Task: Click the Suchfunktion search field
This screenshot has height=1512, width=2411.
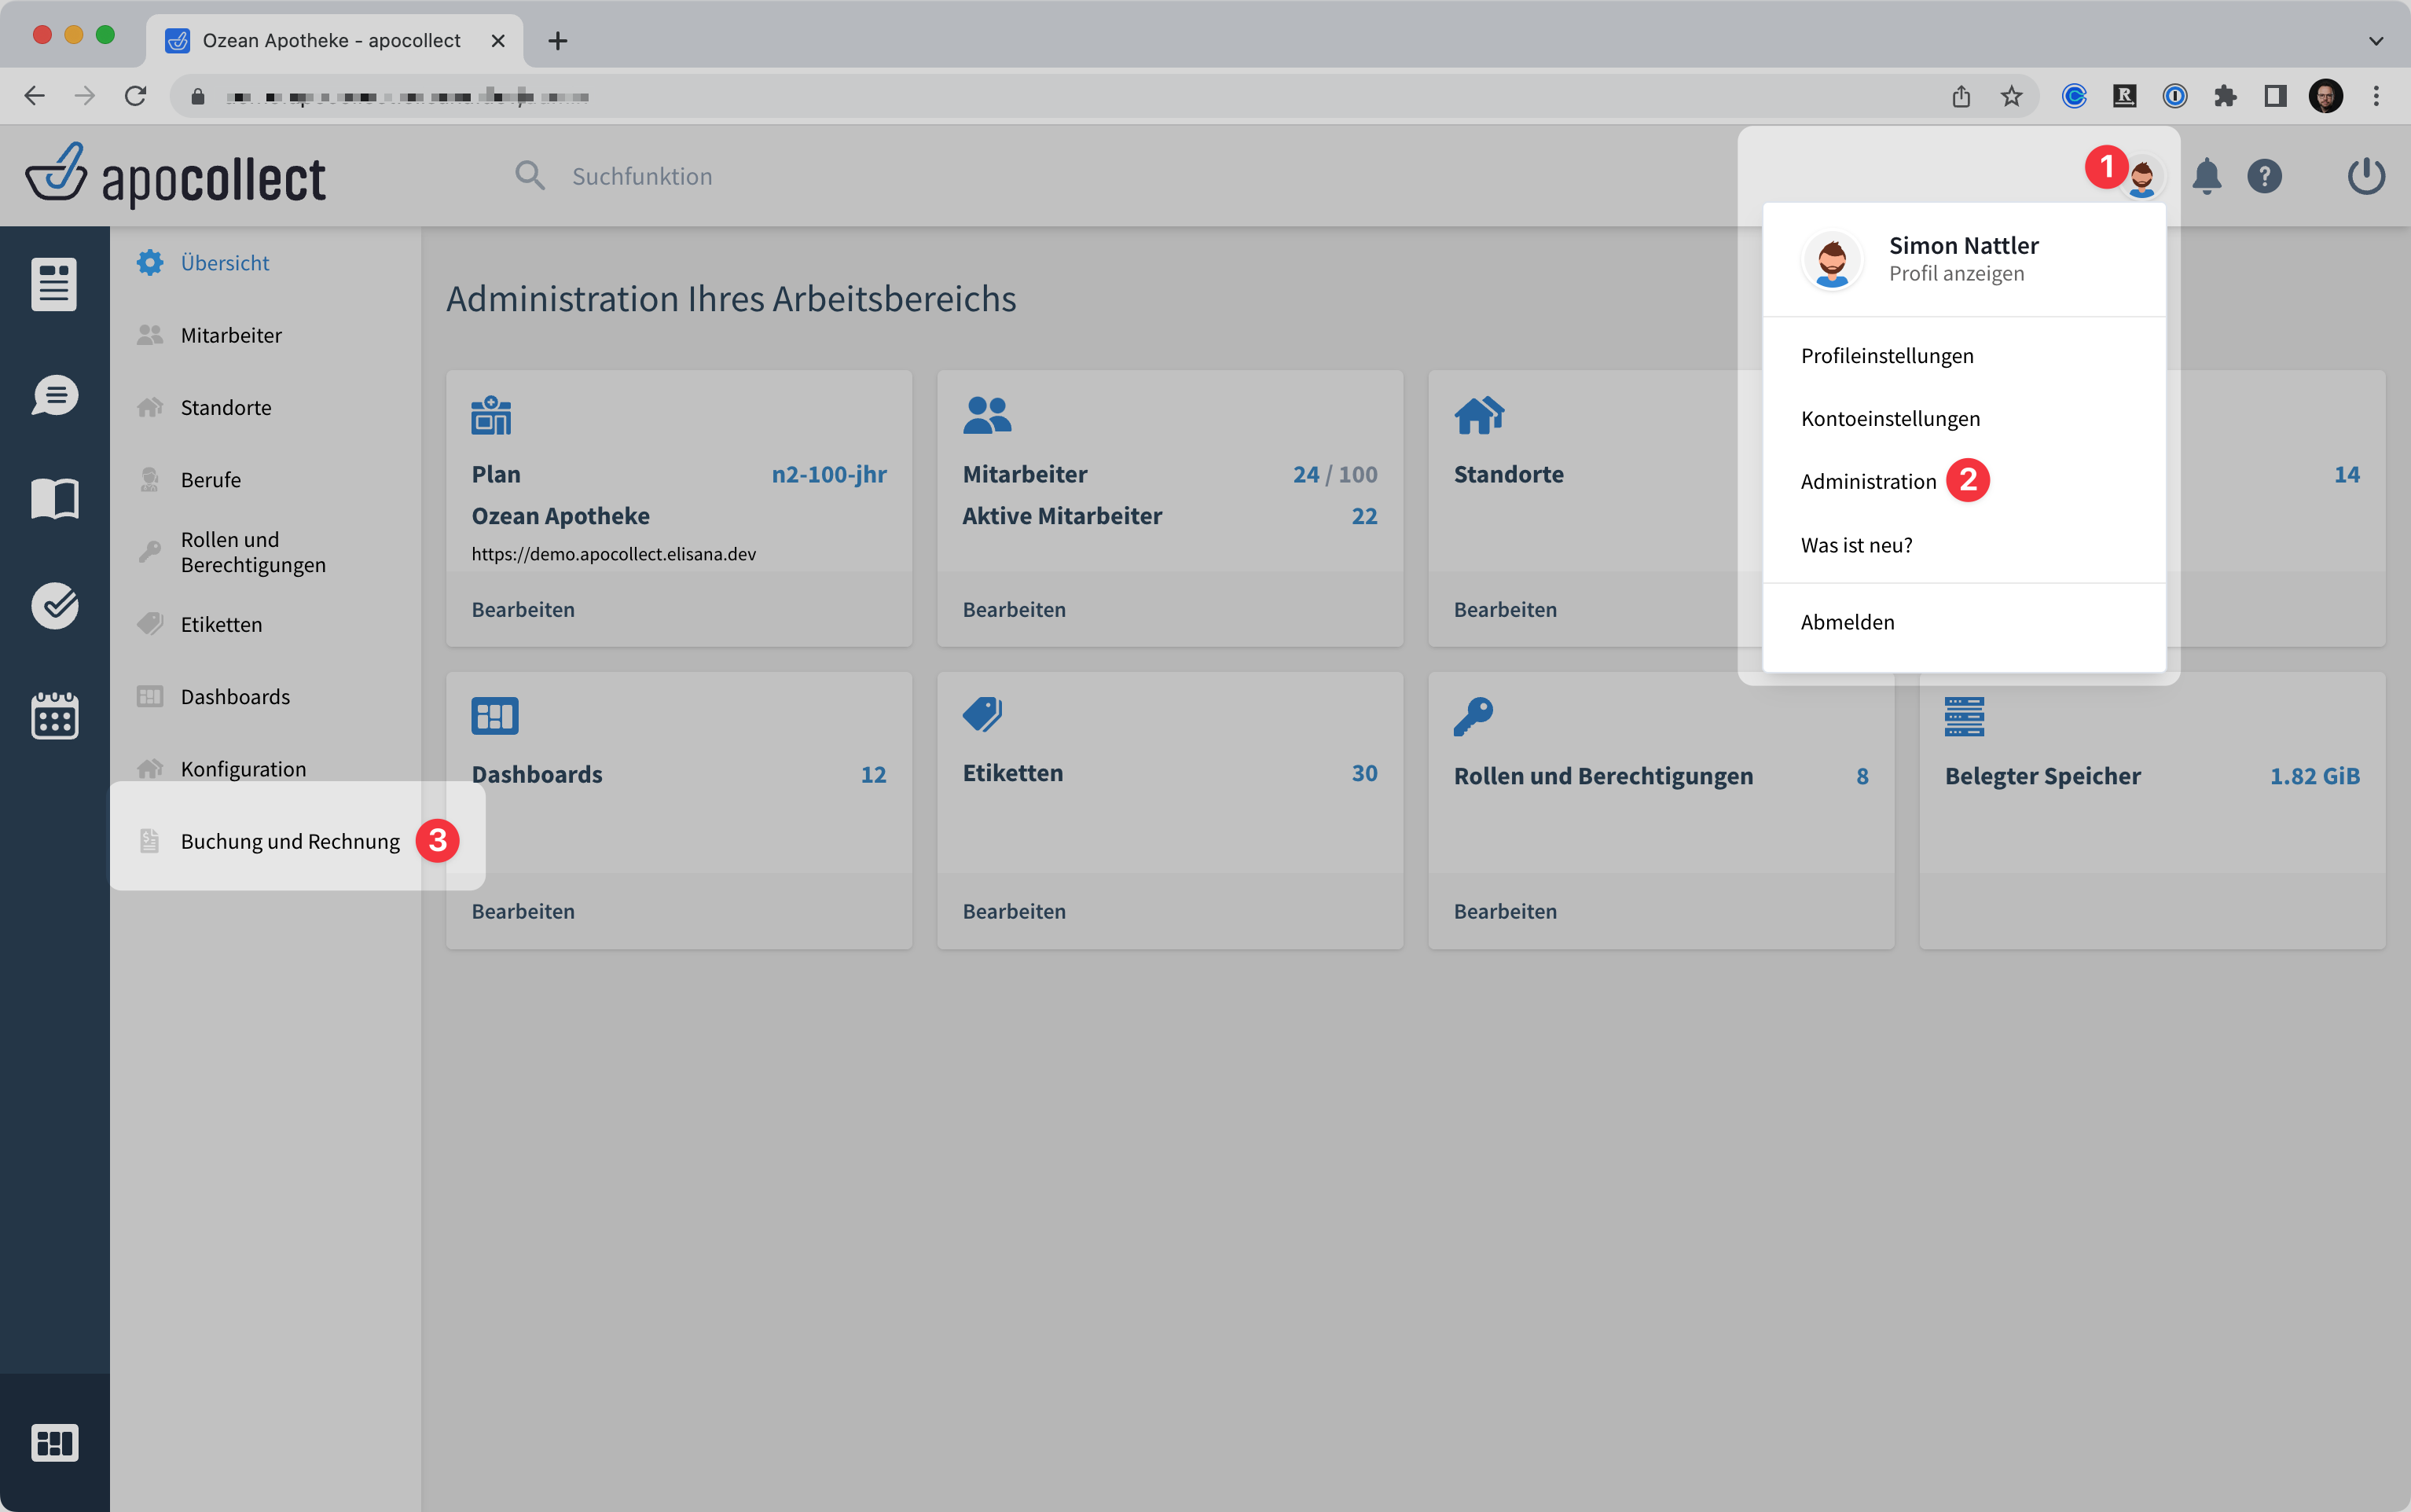Action: [x=642, y=176]
